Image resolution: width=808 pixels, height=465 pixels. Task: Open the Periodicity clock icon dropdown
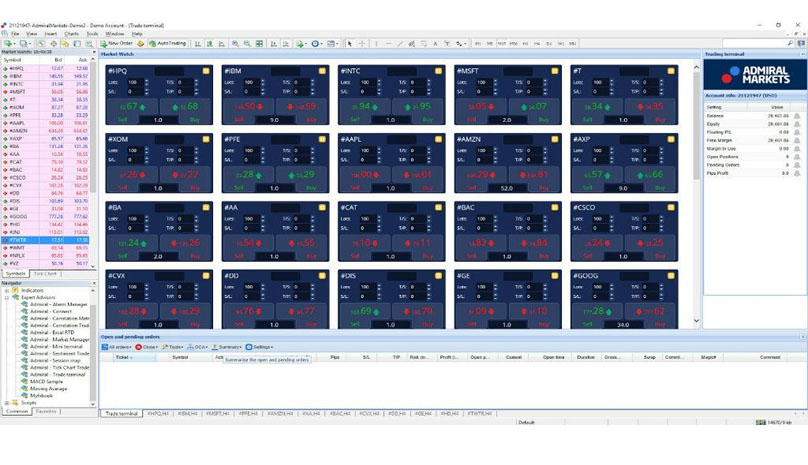point(316,44)
